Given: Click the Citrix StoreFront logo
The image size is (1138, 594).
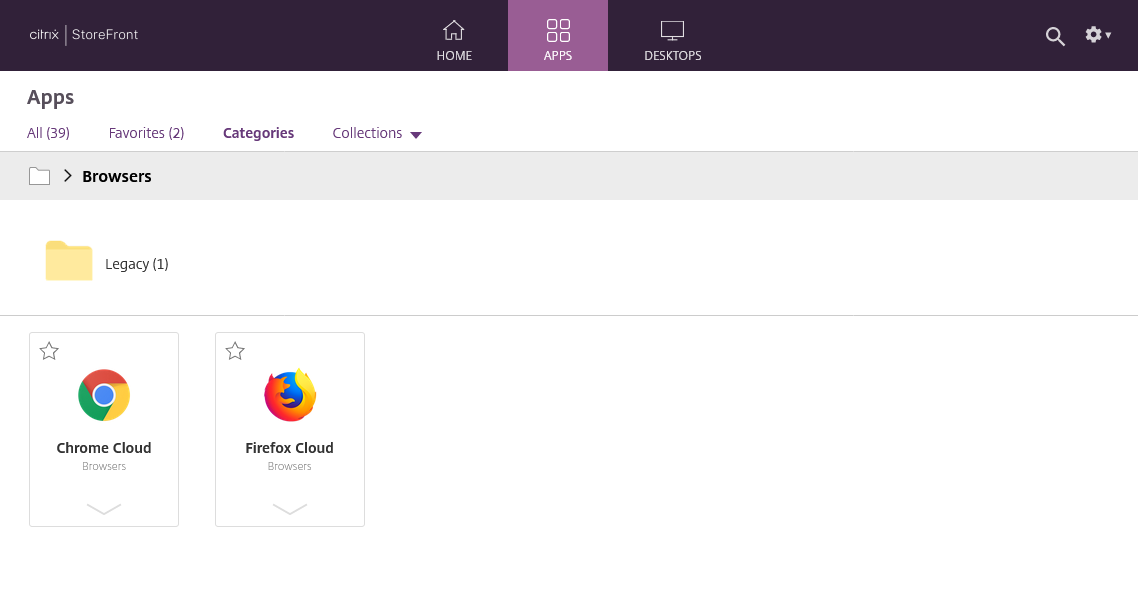Looking at the screenshot, I should [84, 35].
